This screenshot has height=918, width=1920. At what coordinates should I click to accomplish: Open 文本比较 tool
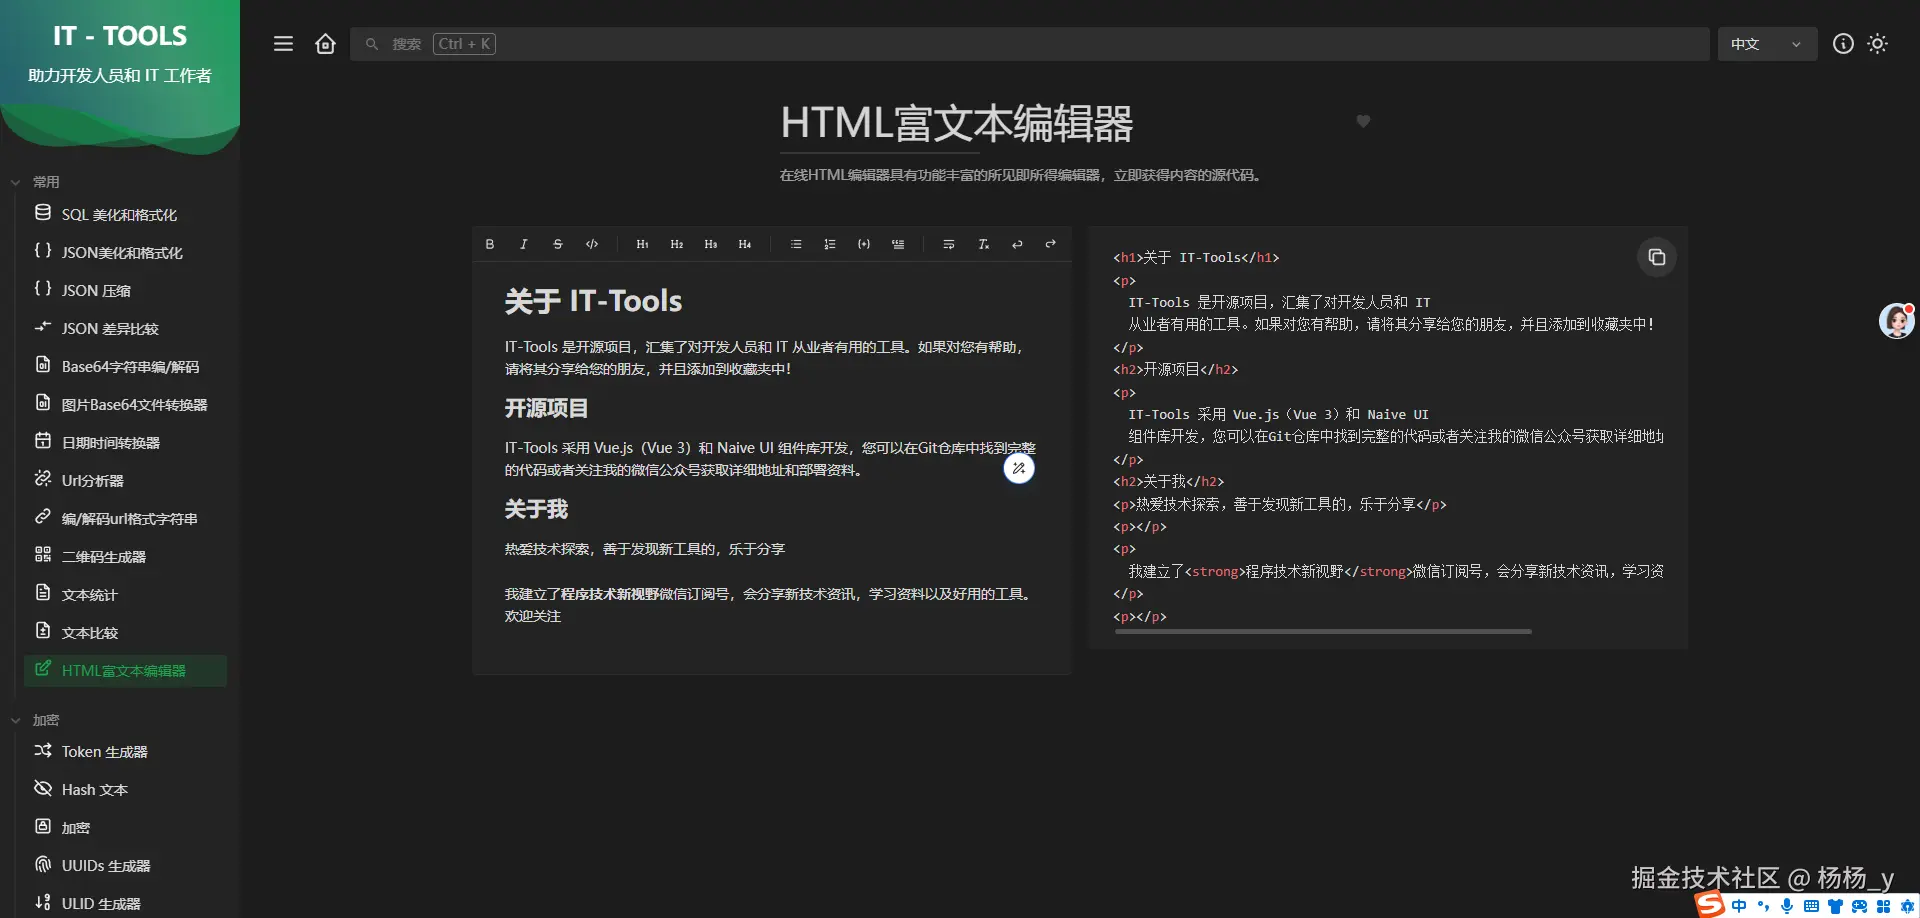tap(125, 632)
